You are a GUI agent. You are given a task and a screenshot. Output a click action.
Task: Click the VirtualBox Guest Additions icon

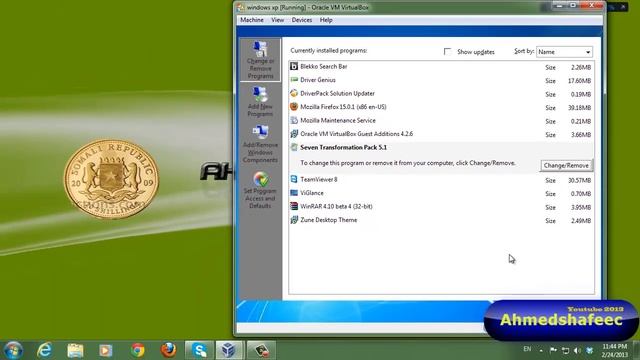tap(294, 134)
